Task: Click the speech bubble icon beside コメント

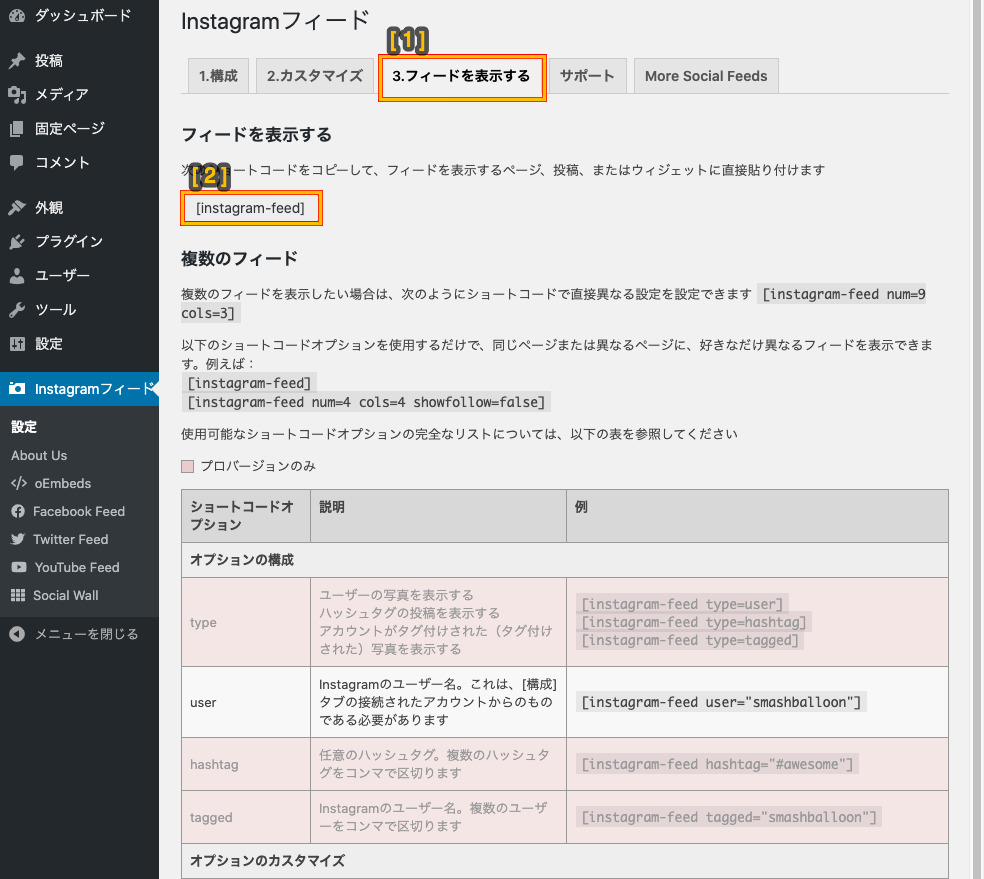Action: point(17,162)
